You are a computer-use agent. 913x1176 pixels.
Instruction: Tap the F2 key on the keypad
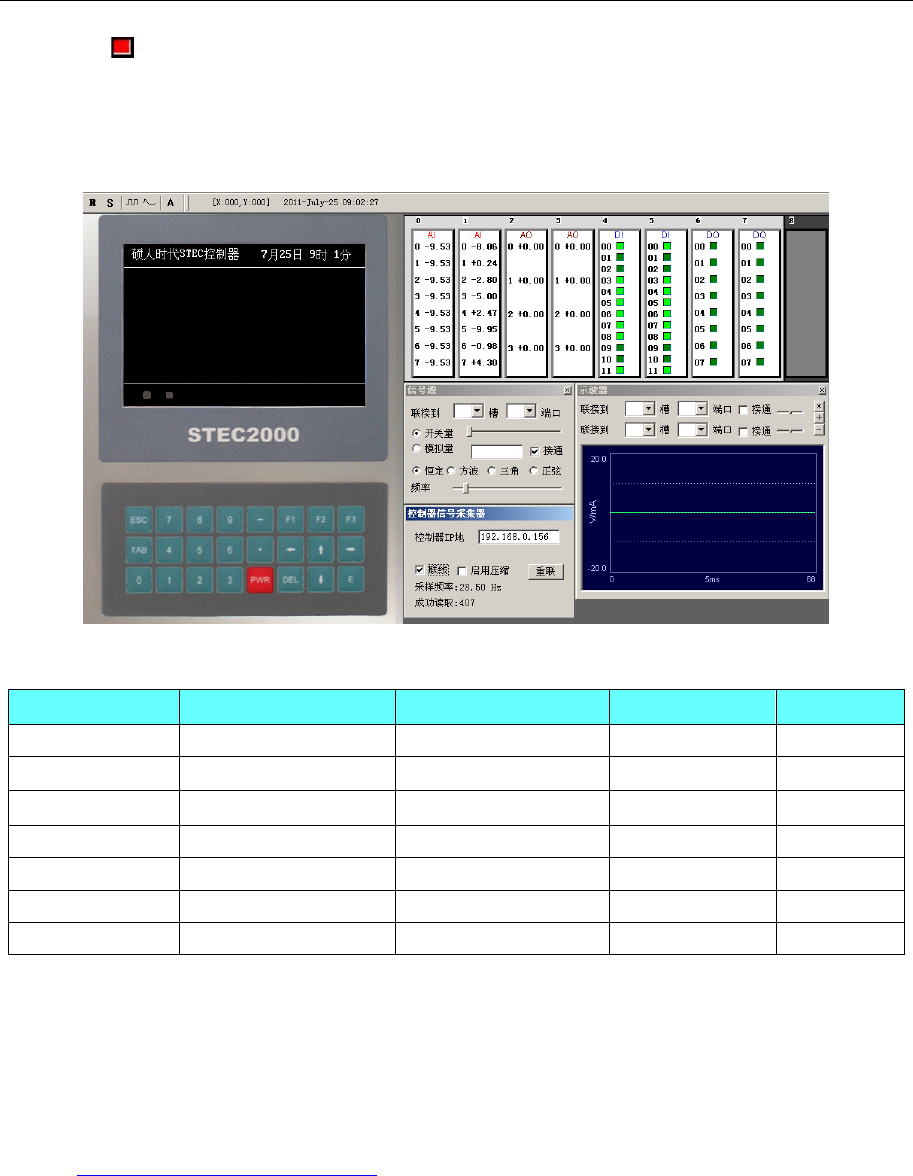pyautogui.click(x=320, y=520)
